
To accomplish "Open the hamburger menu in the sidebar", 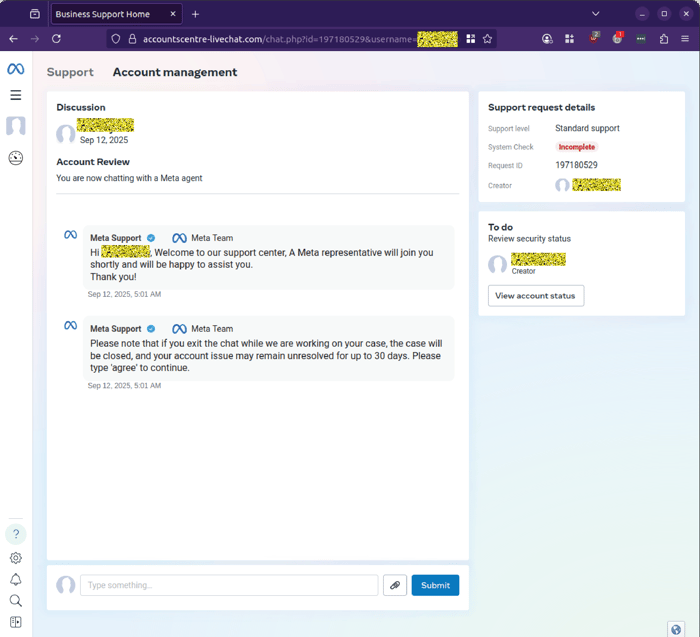I will click(x=16, y=95).
